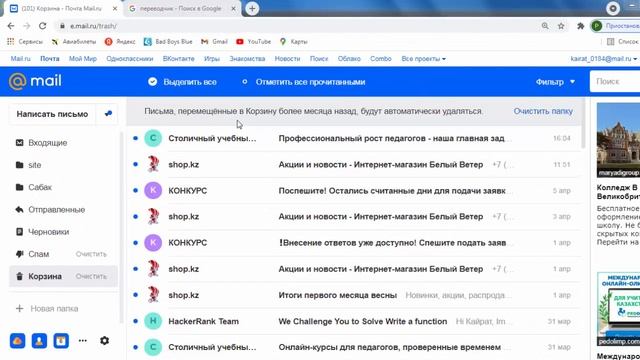640x360 pixels.
Task: Click Выделить все checkbox
Action: coord(153,82)
